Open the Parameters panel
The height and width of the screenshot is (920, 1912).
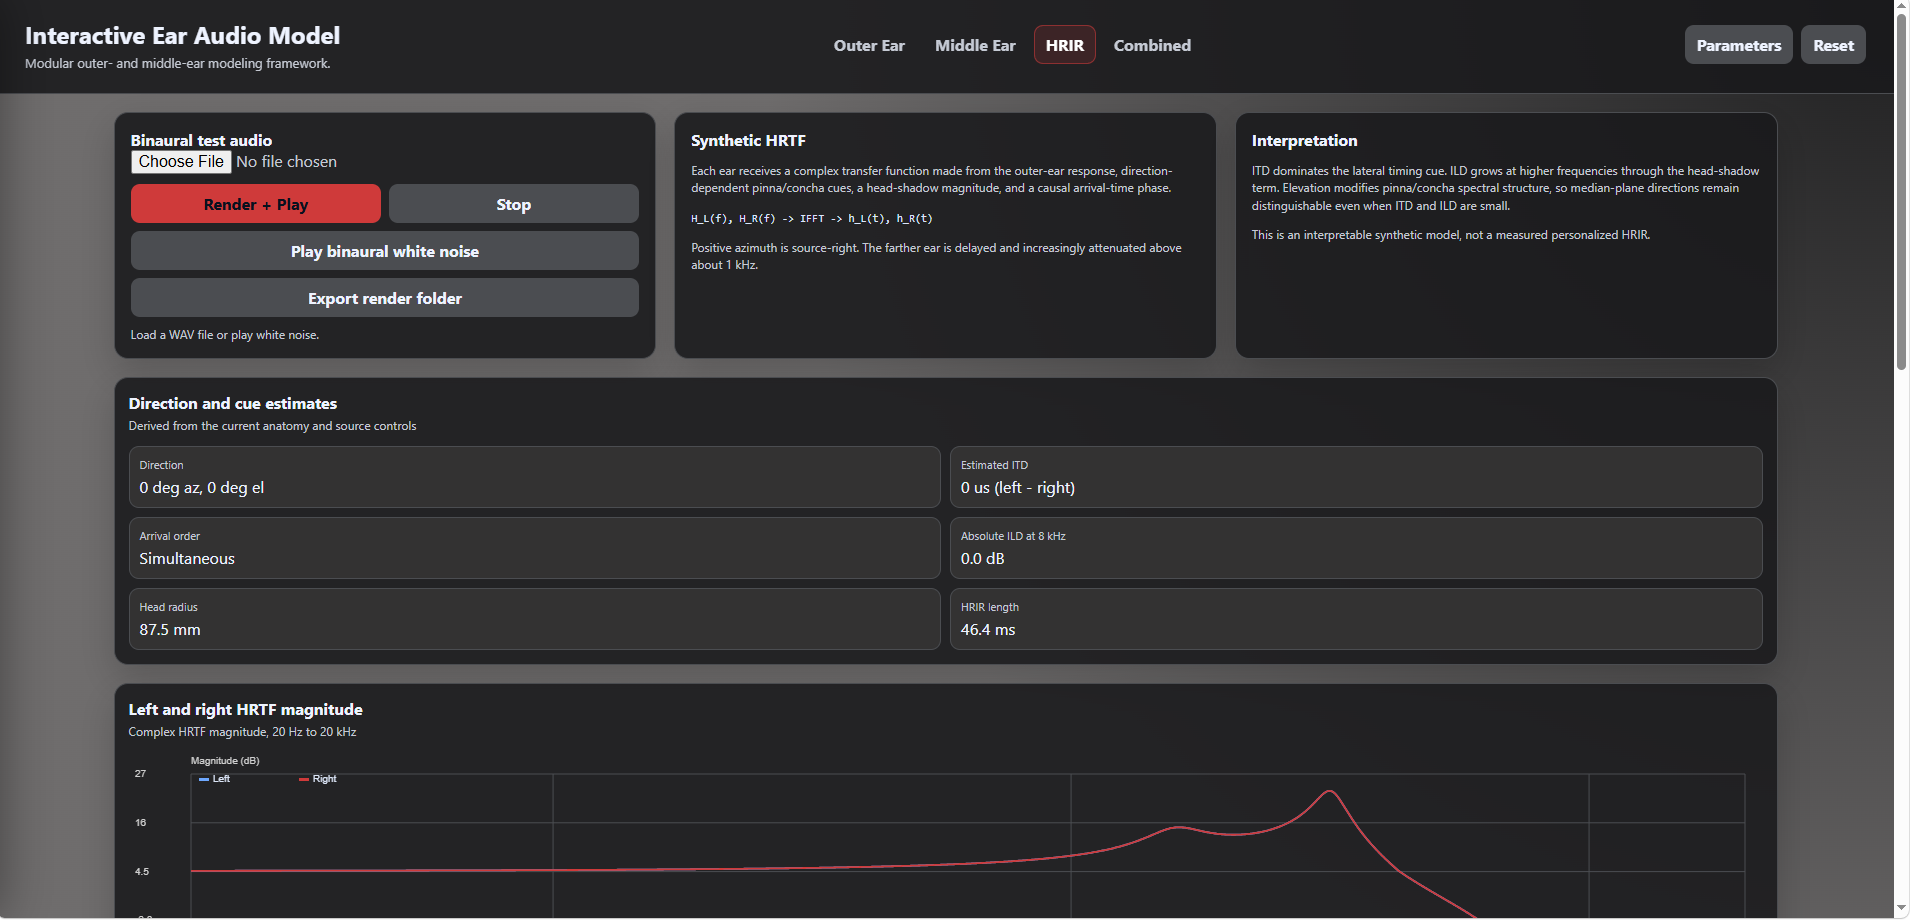[1738, 45]
